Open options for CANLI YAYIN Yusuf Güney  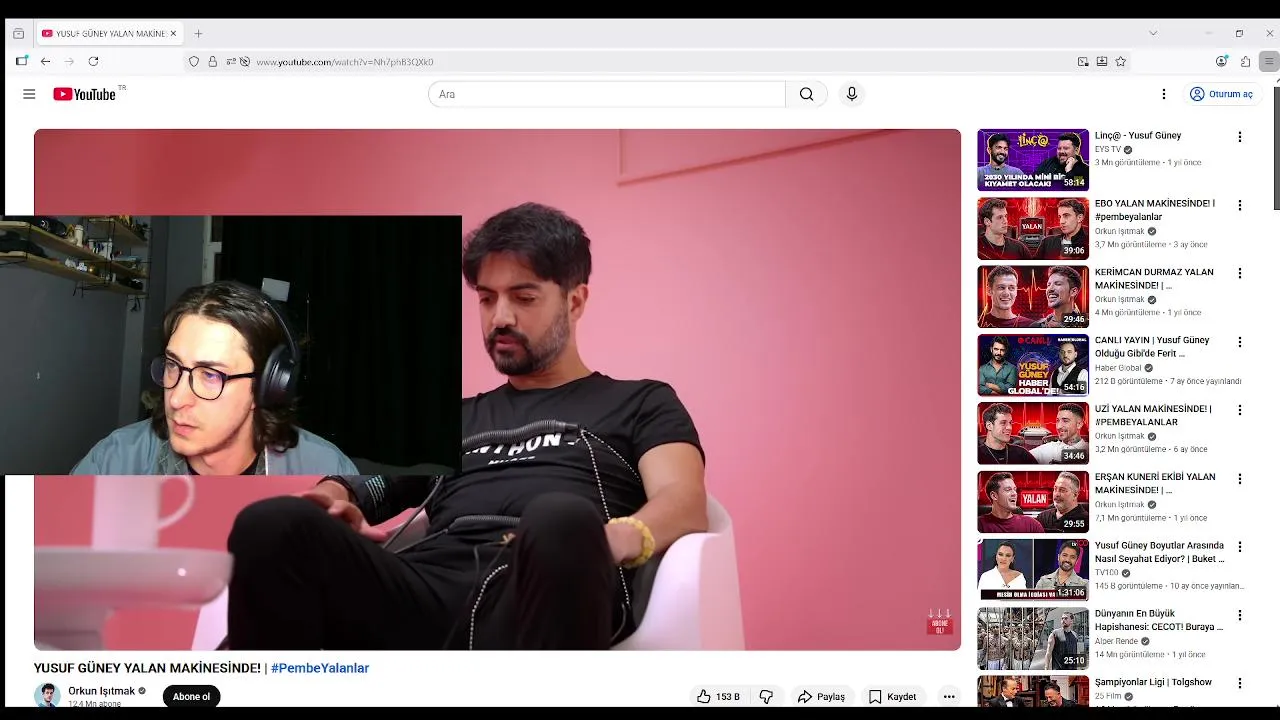1240,342
